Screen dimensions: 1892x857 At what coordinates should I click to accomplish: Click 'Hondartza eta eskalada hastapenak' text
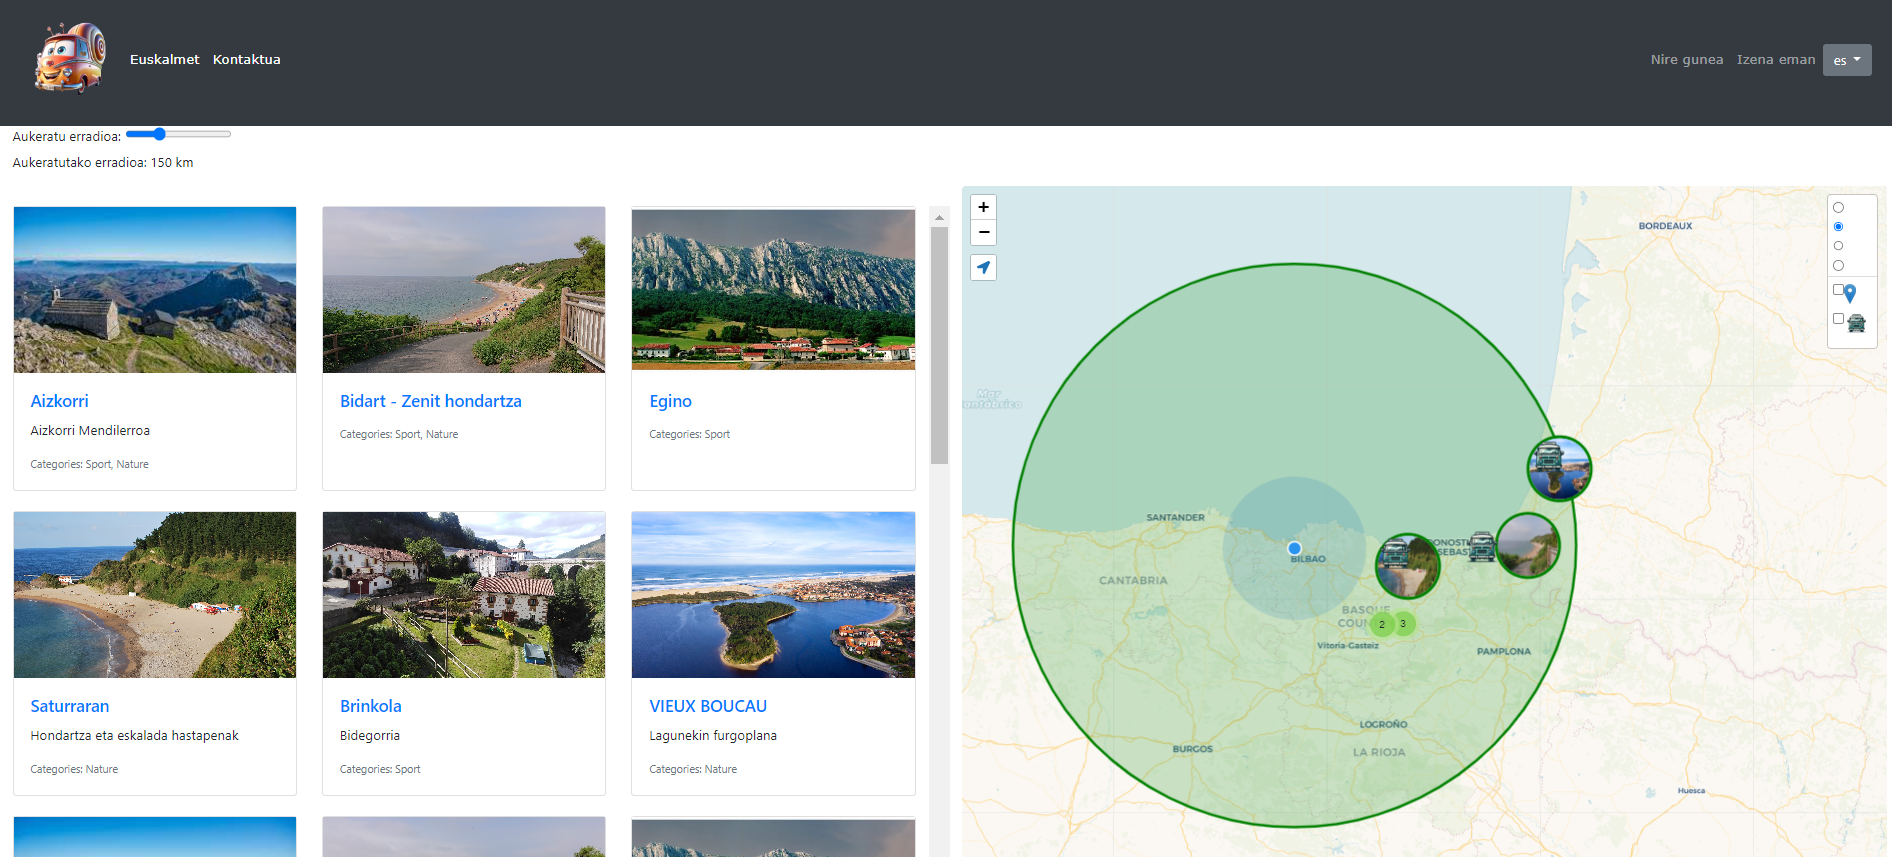(x=135, y=735)
